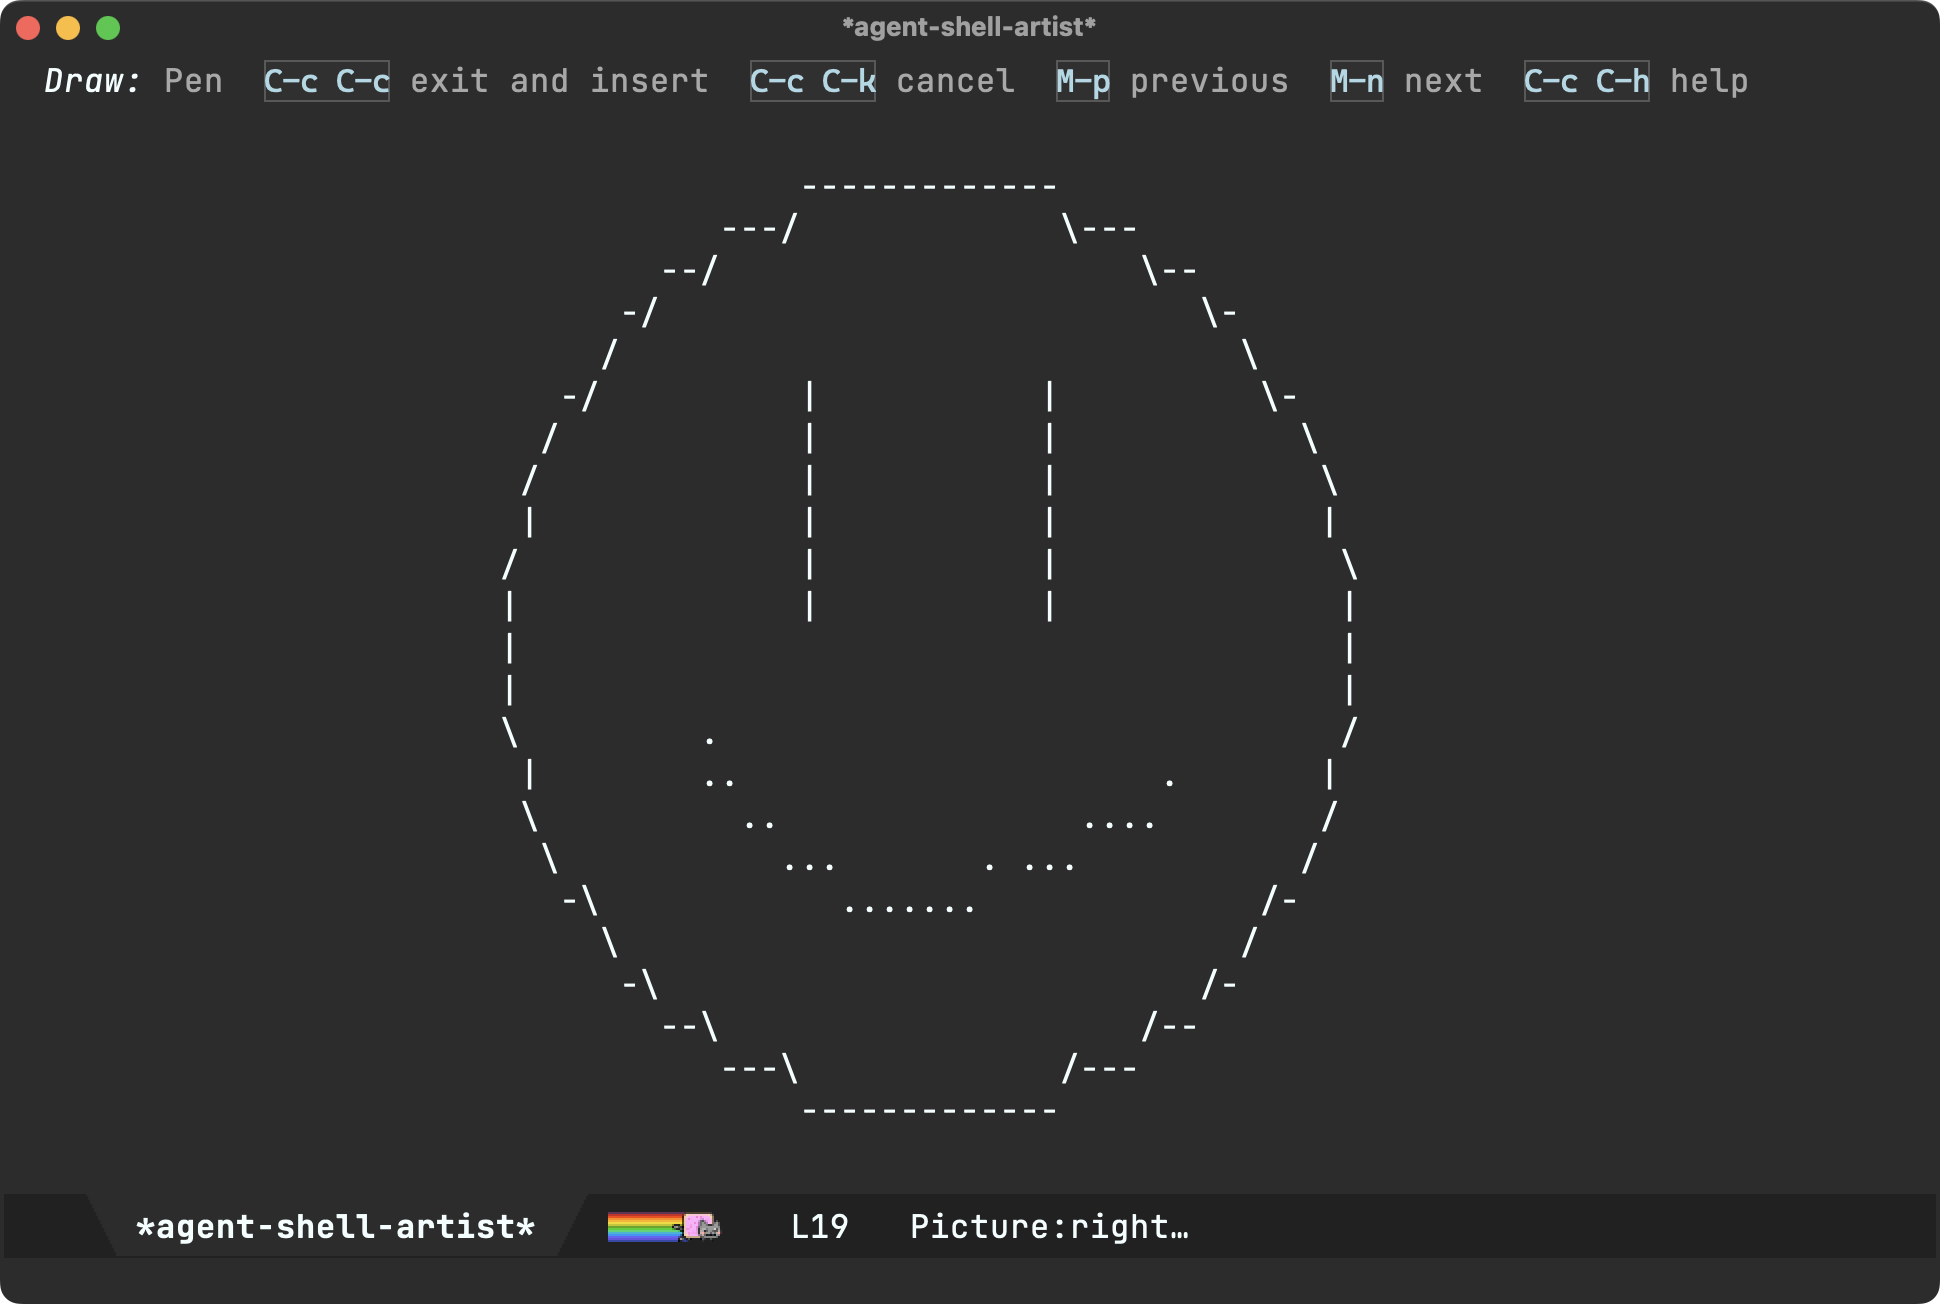The image size is (1940, 1304).
Task: Click the bottom dotted row of the smile
Action: (x=909, y=909)
